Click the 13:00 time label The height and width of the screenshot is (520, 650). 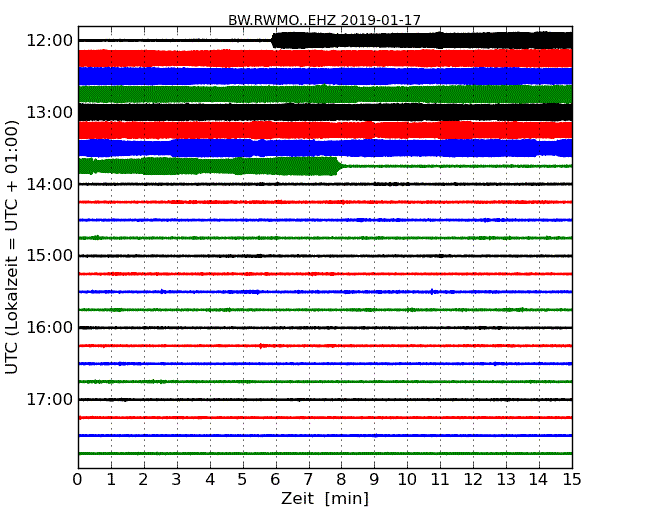pyautogui.click(x=49, y=112)
